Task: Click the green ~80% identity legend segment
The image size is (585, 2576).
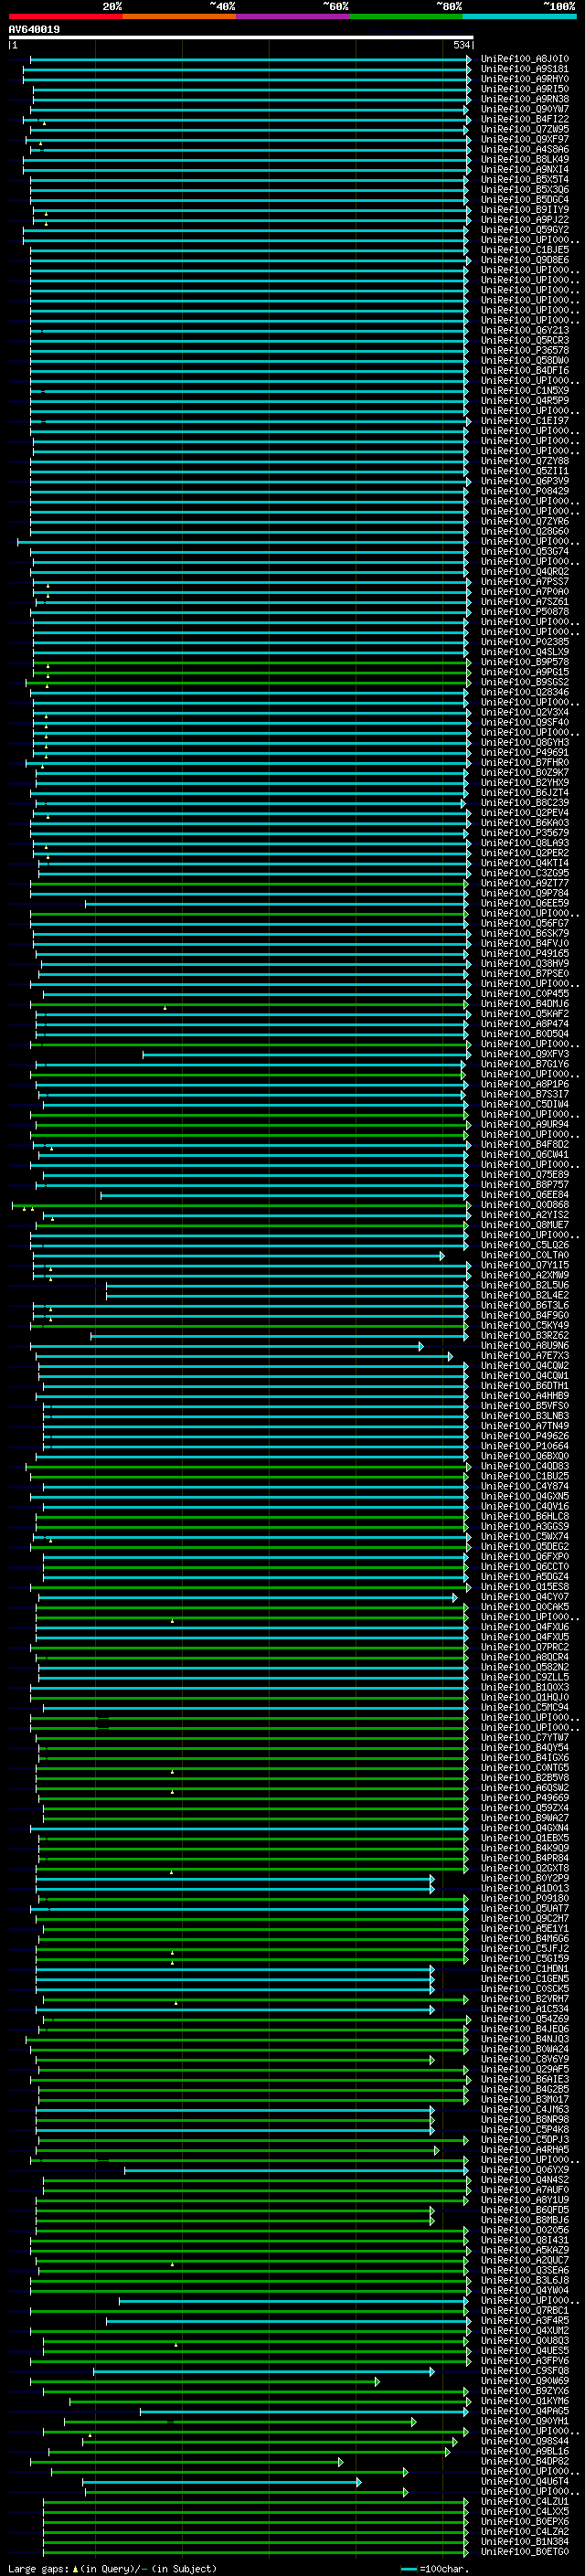Action: (x=406, y=16)
